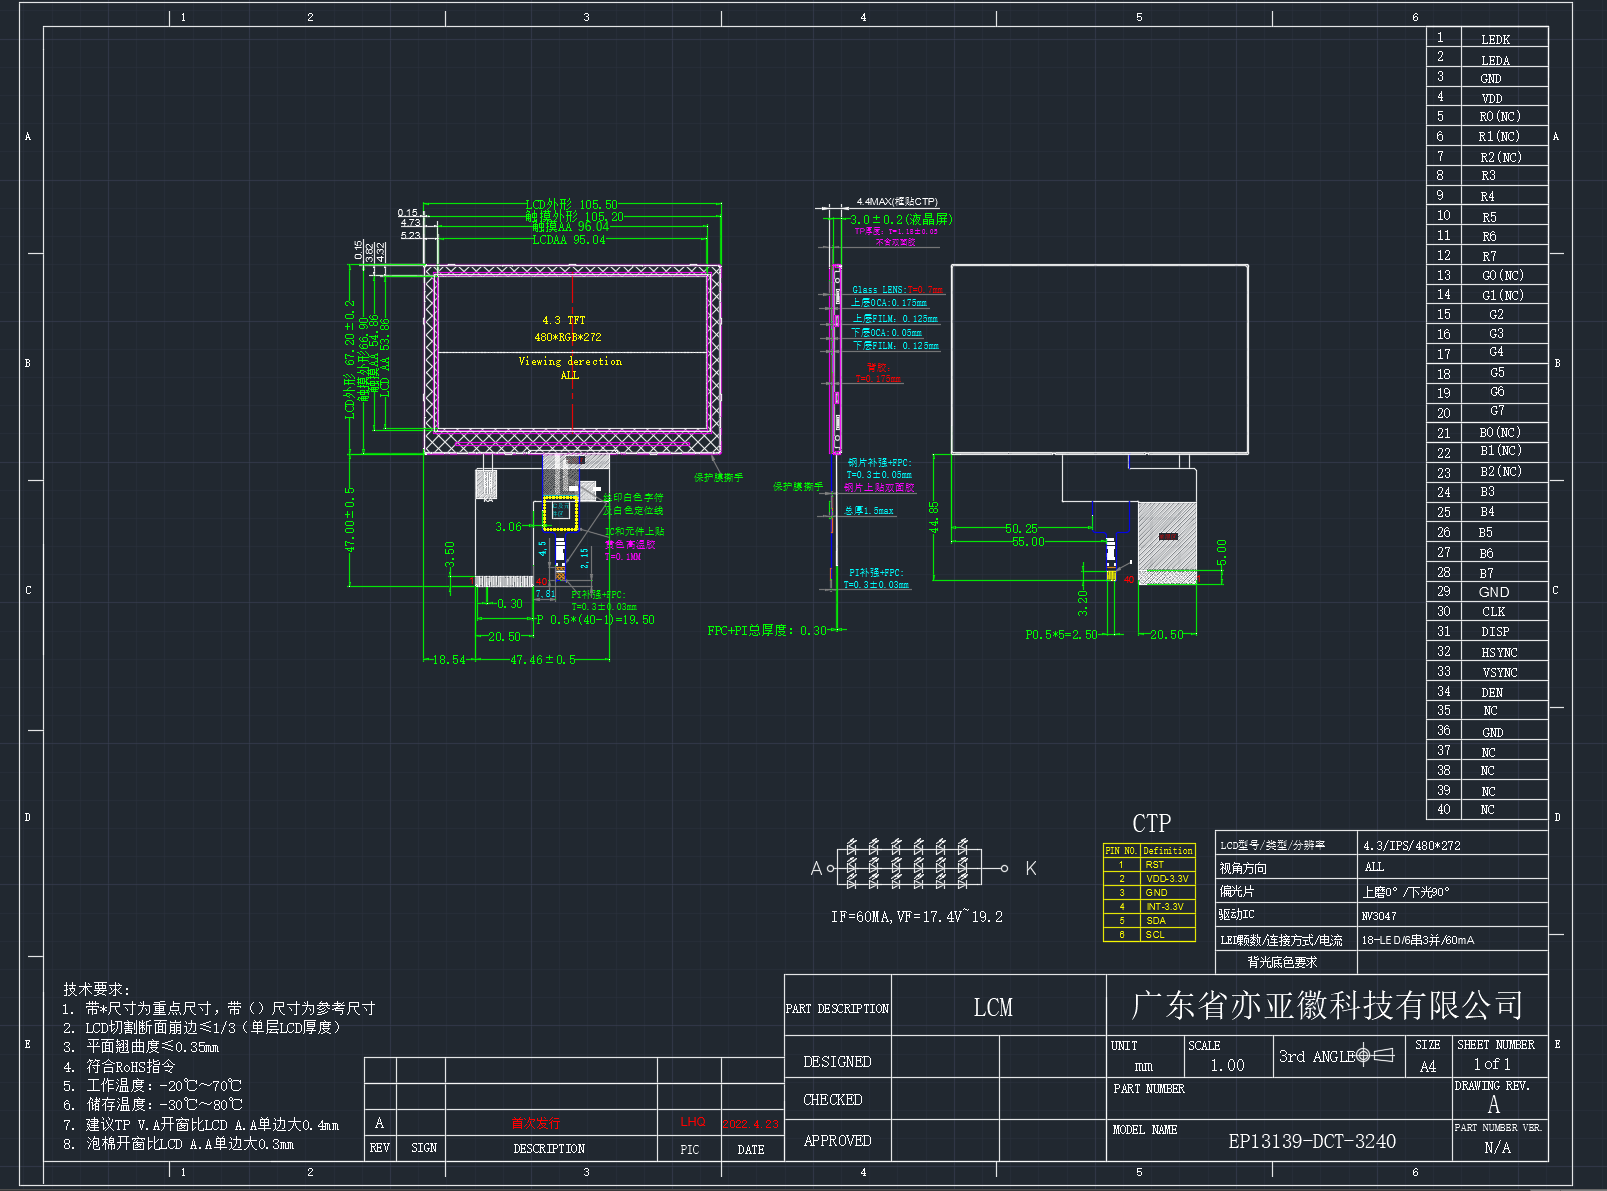Screen dimensions: 1607x1191
Task: Select the 4.3 TFT label in the display
Action: pos(564,320)
